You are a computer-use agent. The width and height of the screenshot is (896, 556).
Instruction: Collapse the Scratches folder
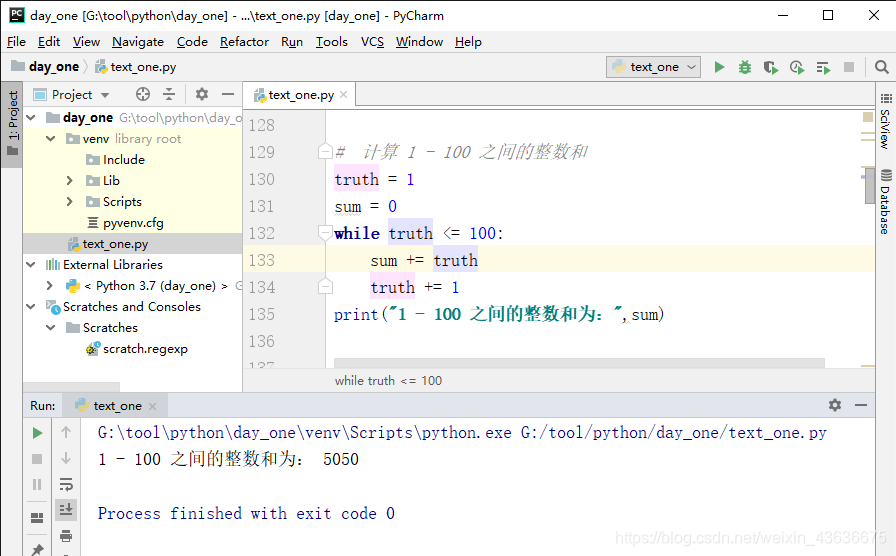[x=51, y=328]
